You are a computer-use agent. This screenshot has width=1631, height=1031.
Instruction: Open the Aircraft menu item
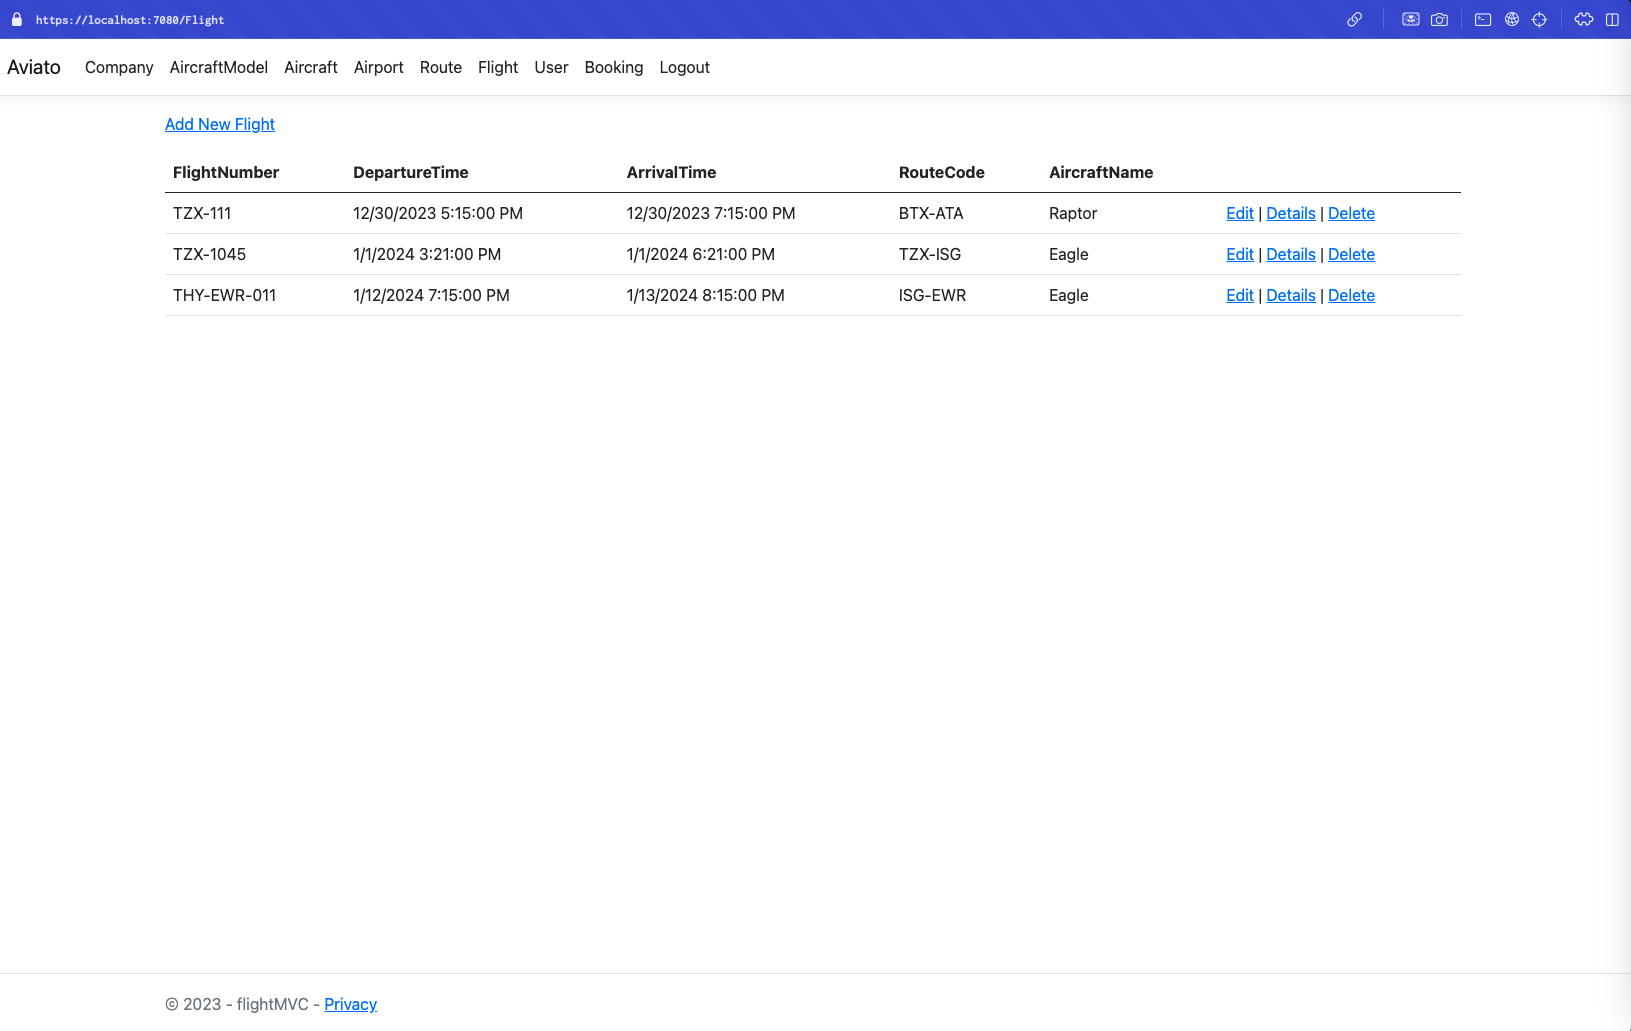pos(311,67)
